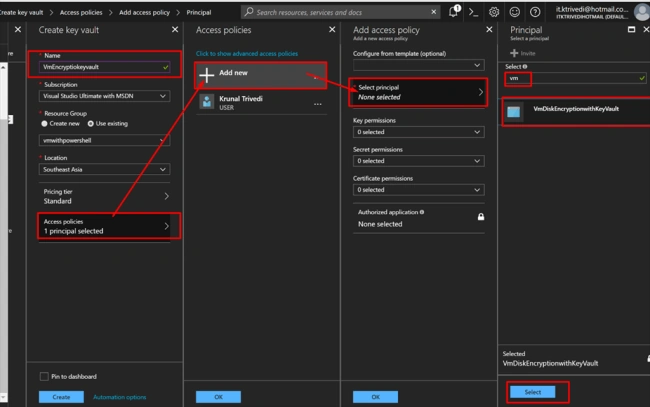Image resolution: width=650 pixels, height=407 pixels.
Task: Enable the Pin to dashboard checkbox
Action: pos(44,376)
